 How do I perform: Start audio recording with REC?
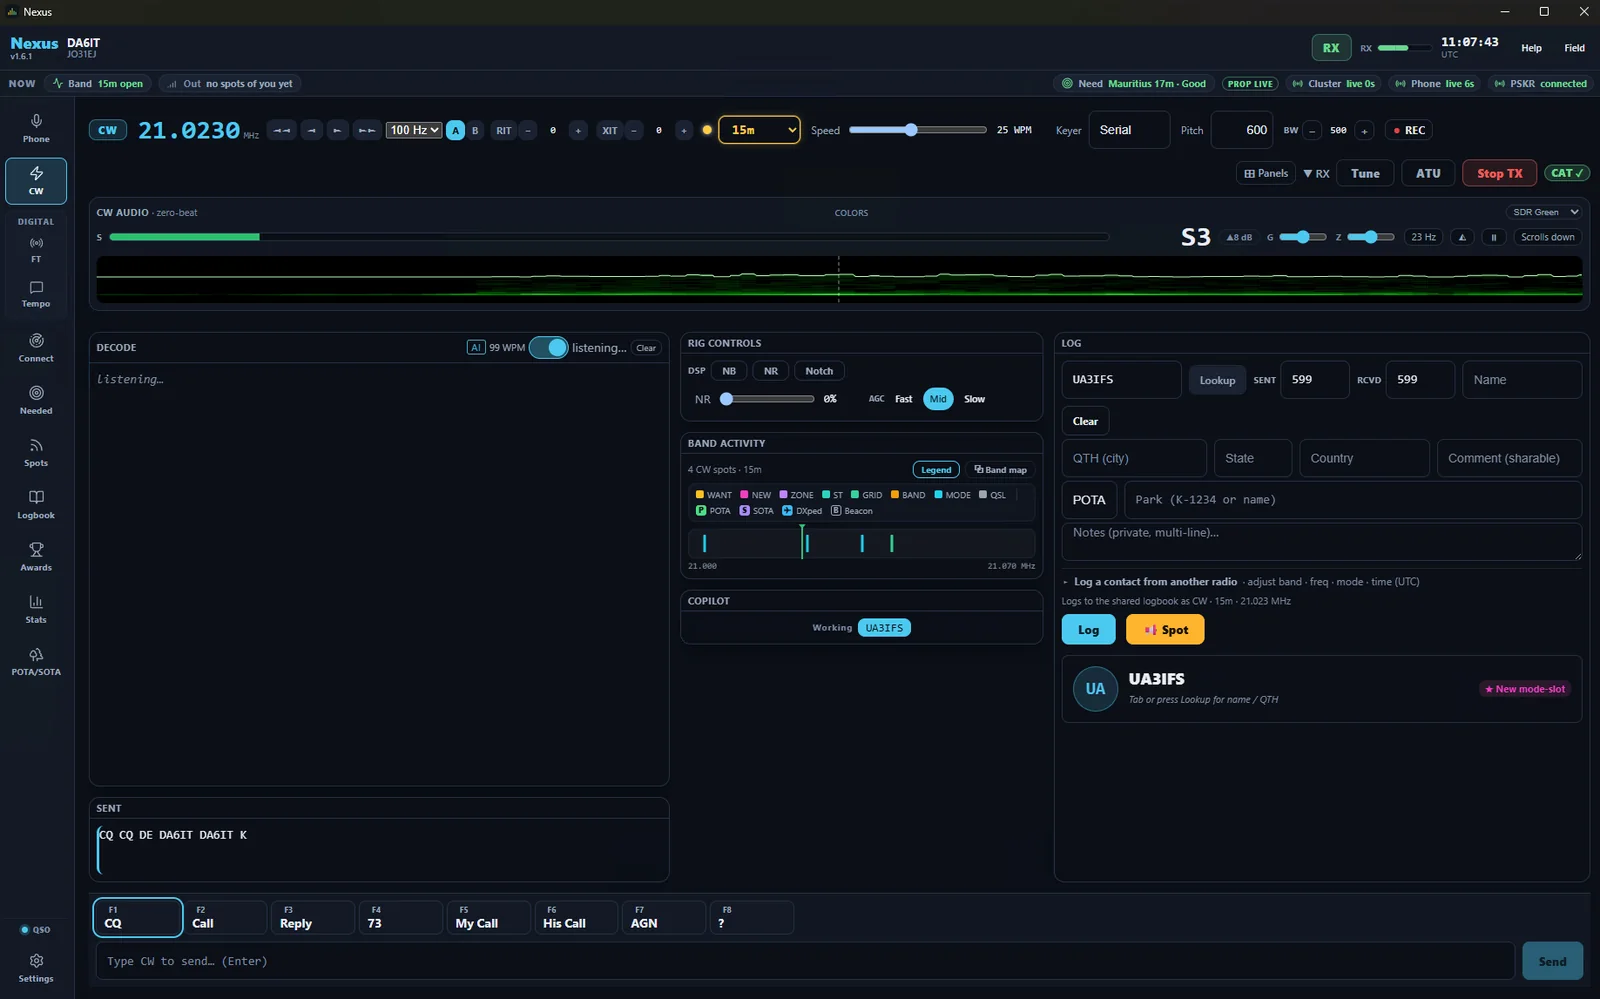tap(1409, 130)
